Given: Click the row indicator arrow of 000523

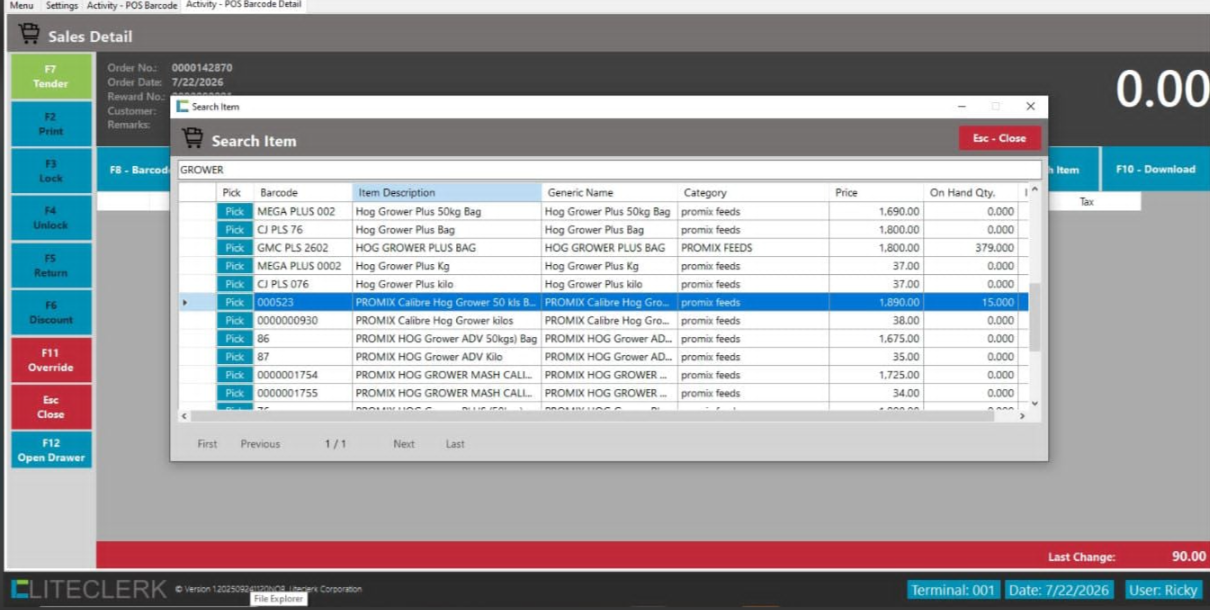Looking at the screenshot, I should (x=184, y=302).
